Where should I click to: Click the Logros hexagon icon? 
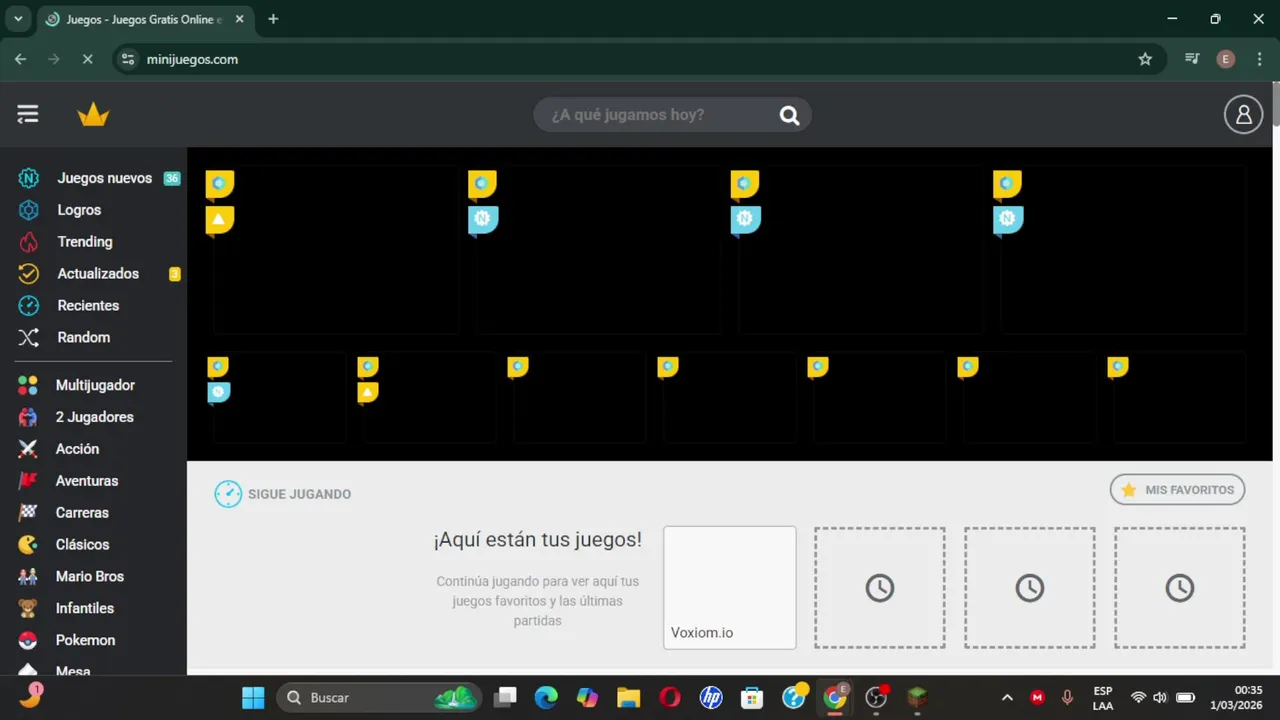[x=29, y=210]
